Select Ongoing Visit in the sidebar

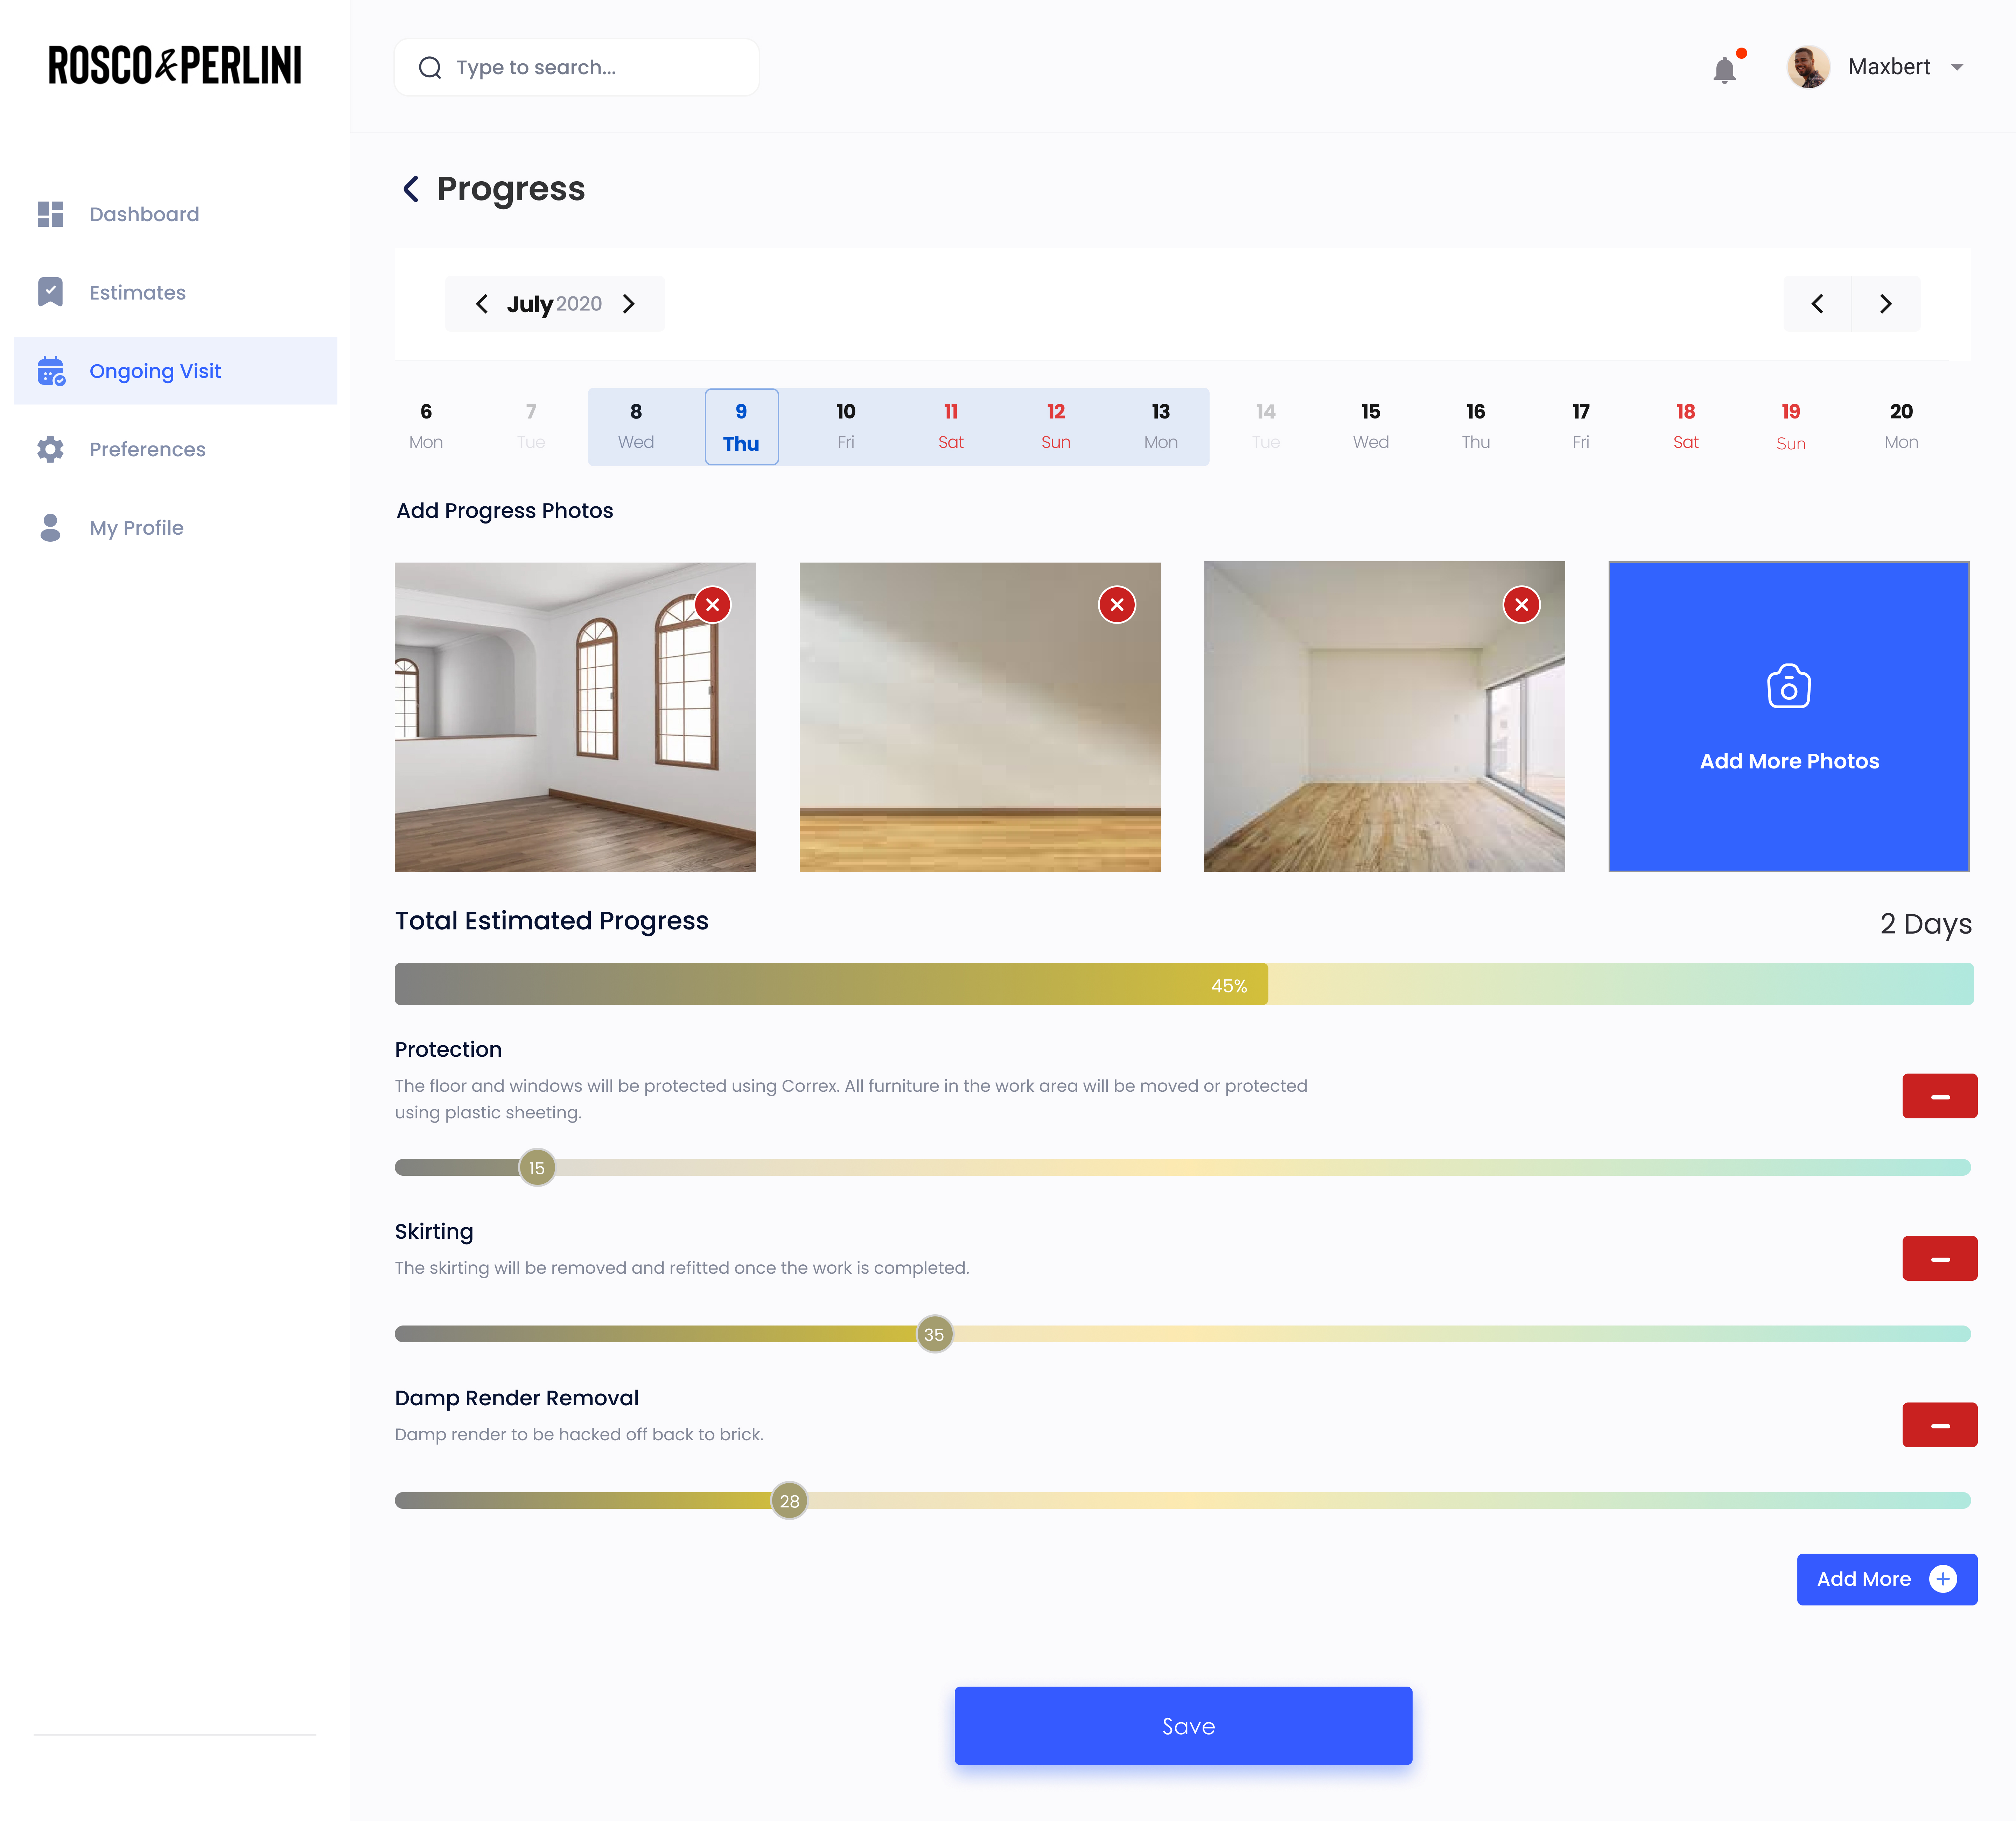(x=175, y=371)
